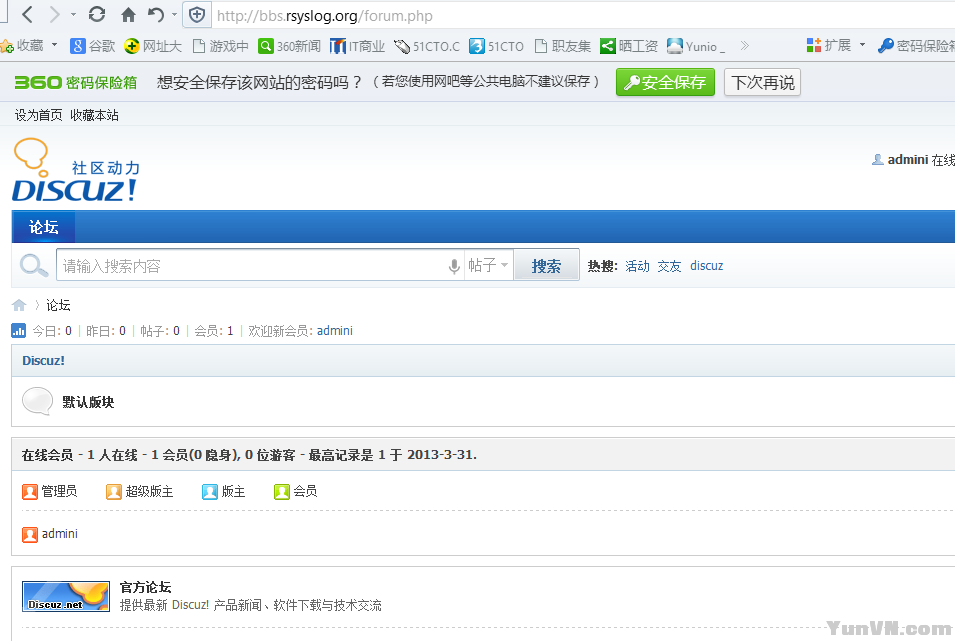Expand the 扩展 dropdown arrow
Screen dimensions: 955x641
(862, 45)
